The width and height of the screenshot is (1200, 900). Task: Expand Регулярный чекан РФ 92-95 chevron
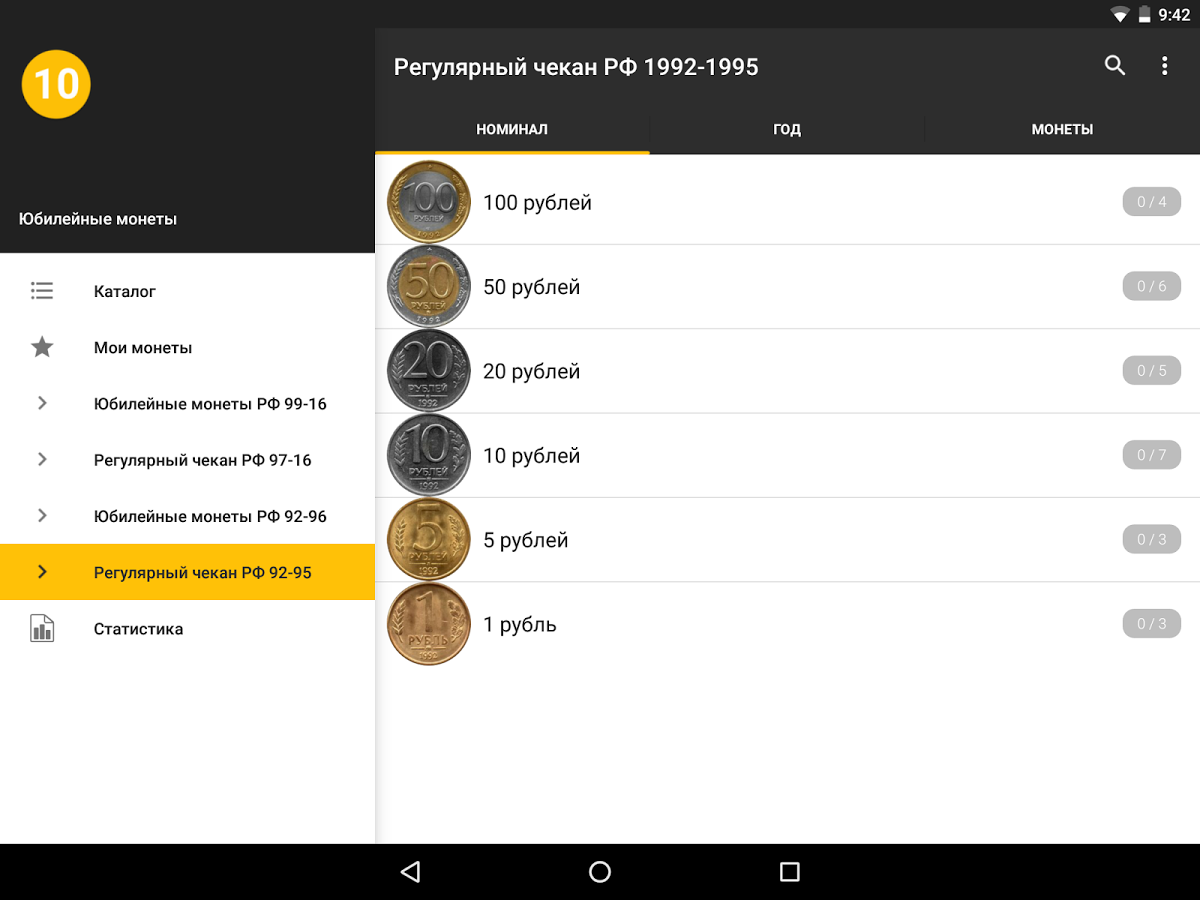pyautogui.click(x=42, y=572)
